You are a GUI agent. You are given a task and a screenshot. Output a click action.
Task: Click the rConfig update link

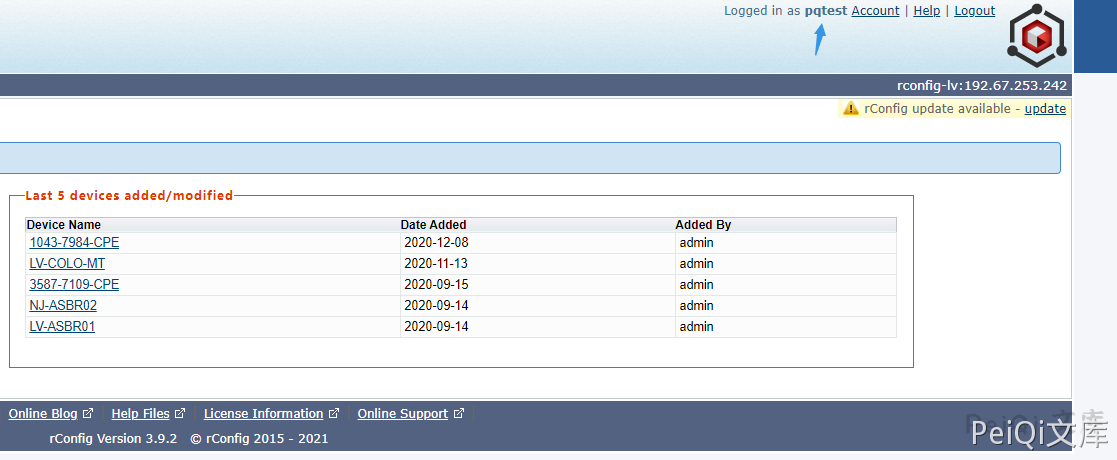[1045, 108]
